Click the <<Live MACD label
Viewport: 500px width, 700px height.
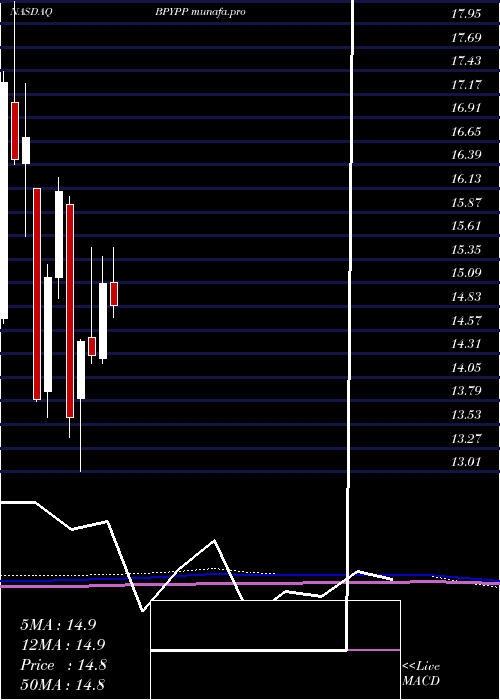pyautogui.click(x=421, y=673)
